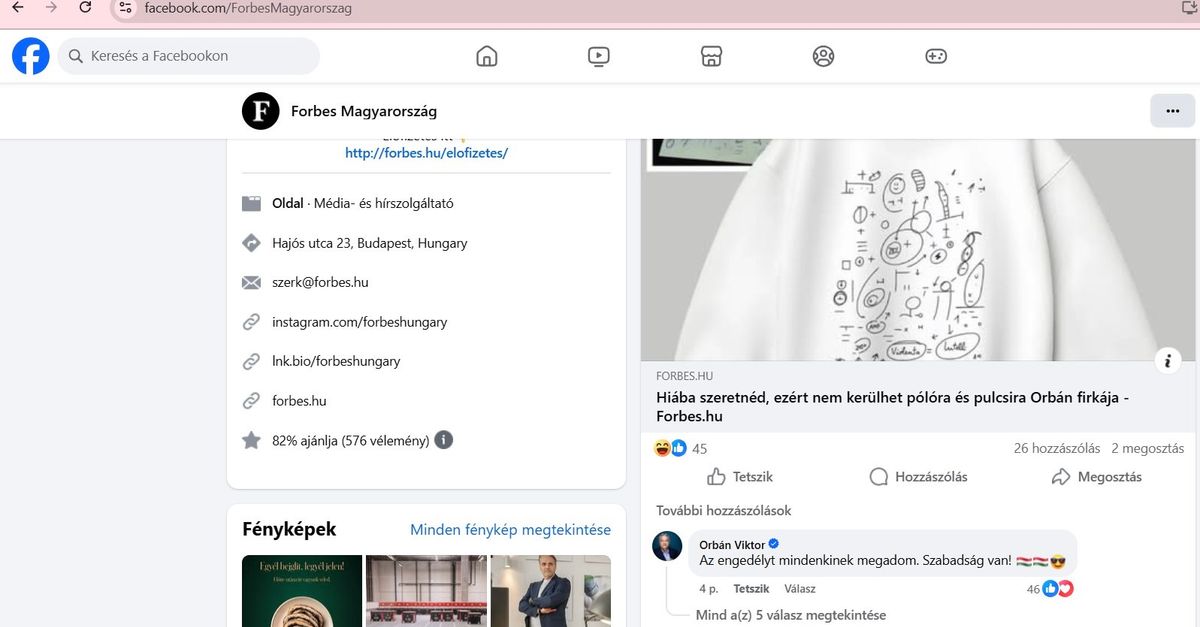
Task: Click the 82% ajánlja reviews text
Action: point(351,440)
